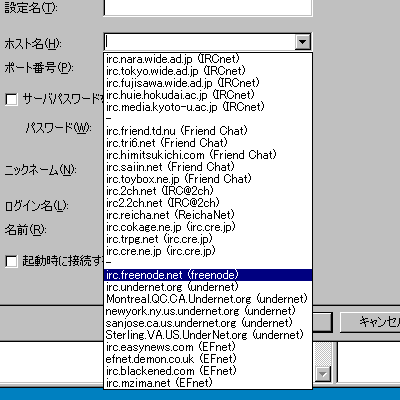The image size is (400, 400).
Task: Toggle the connect-at-startup checkbox
Action: (11, 261)
